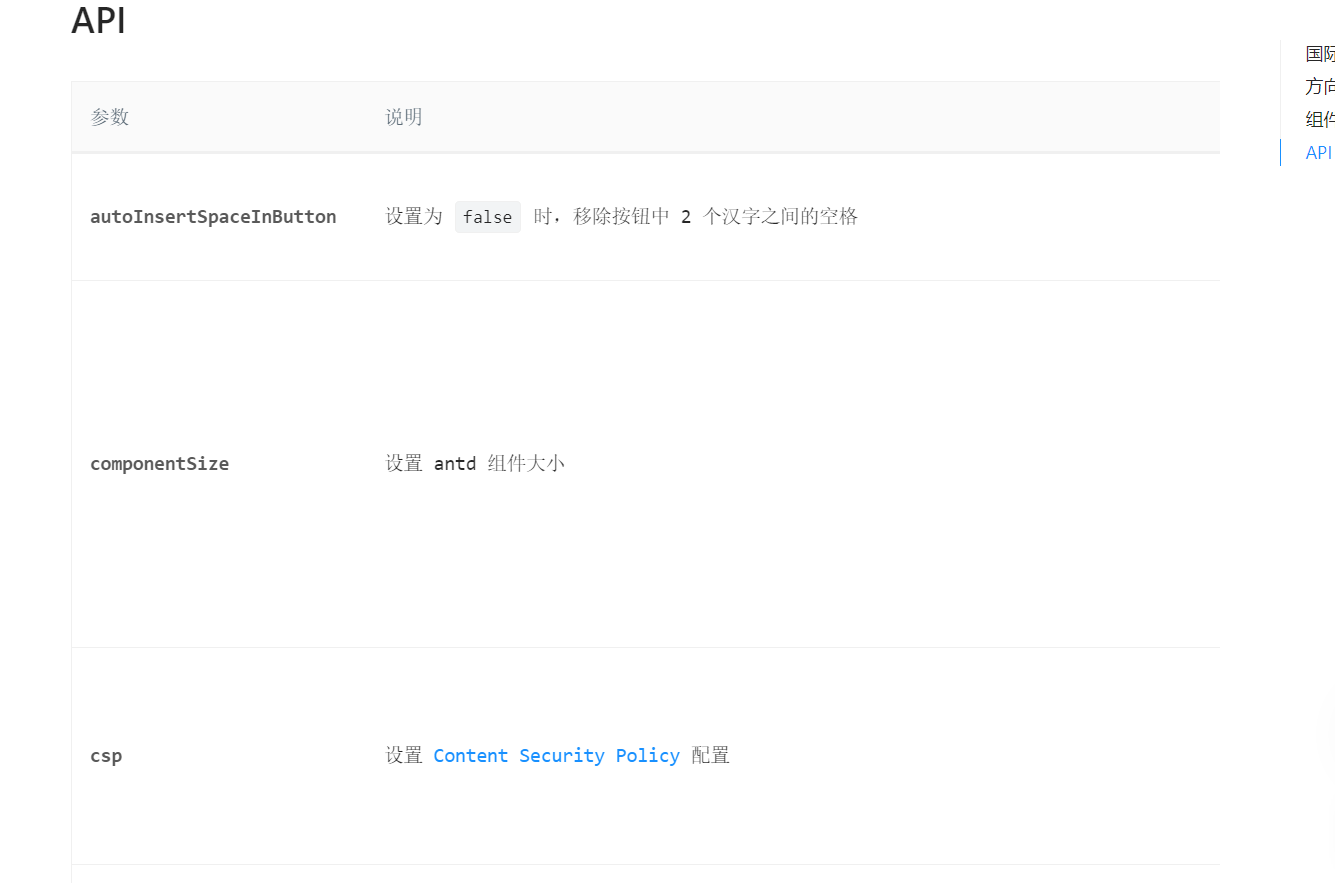Open the Content Security Policy link
This screenshot has width=1335, height=883.
pos(556,756)
